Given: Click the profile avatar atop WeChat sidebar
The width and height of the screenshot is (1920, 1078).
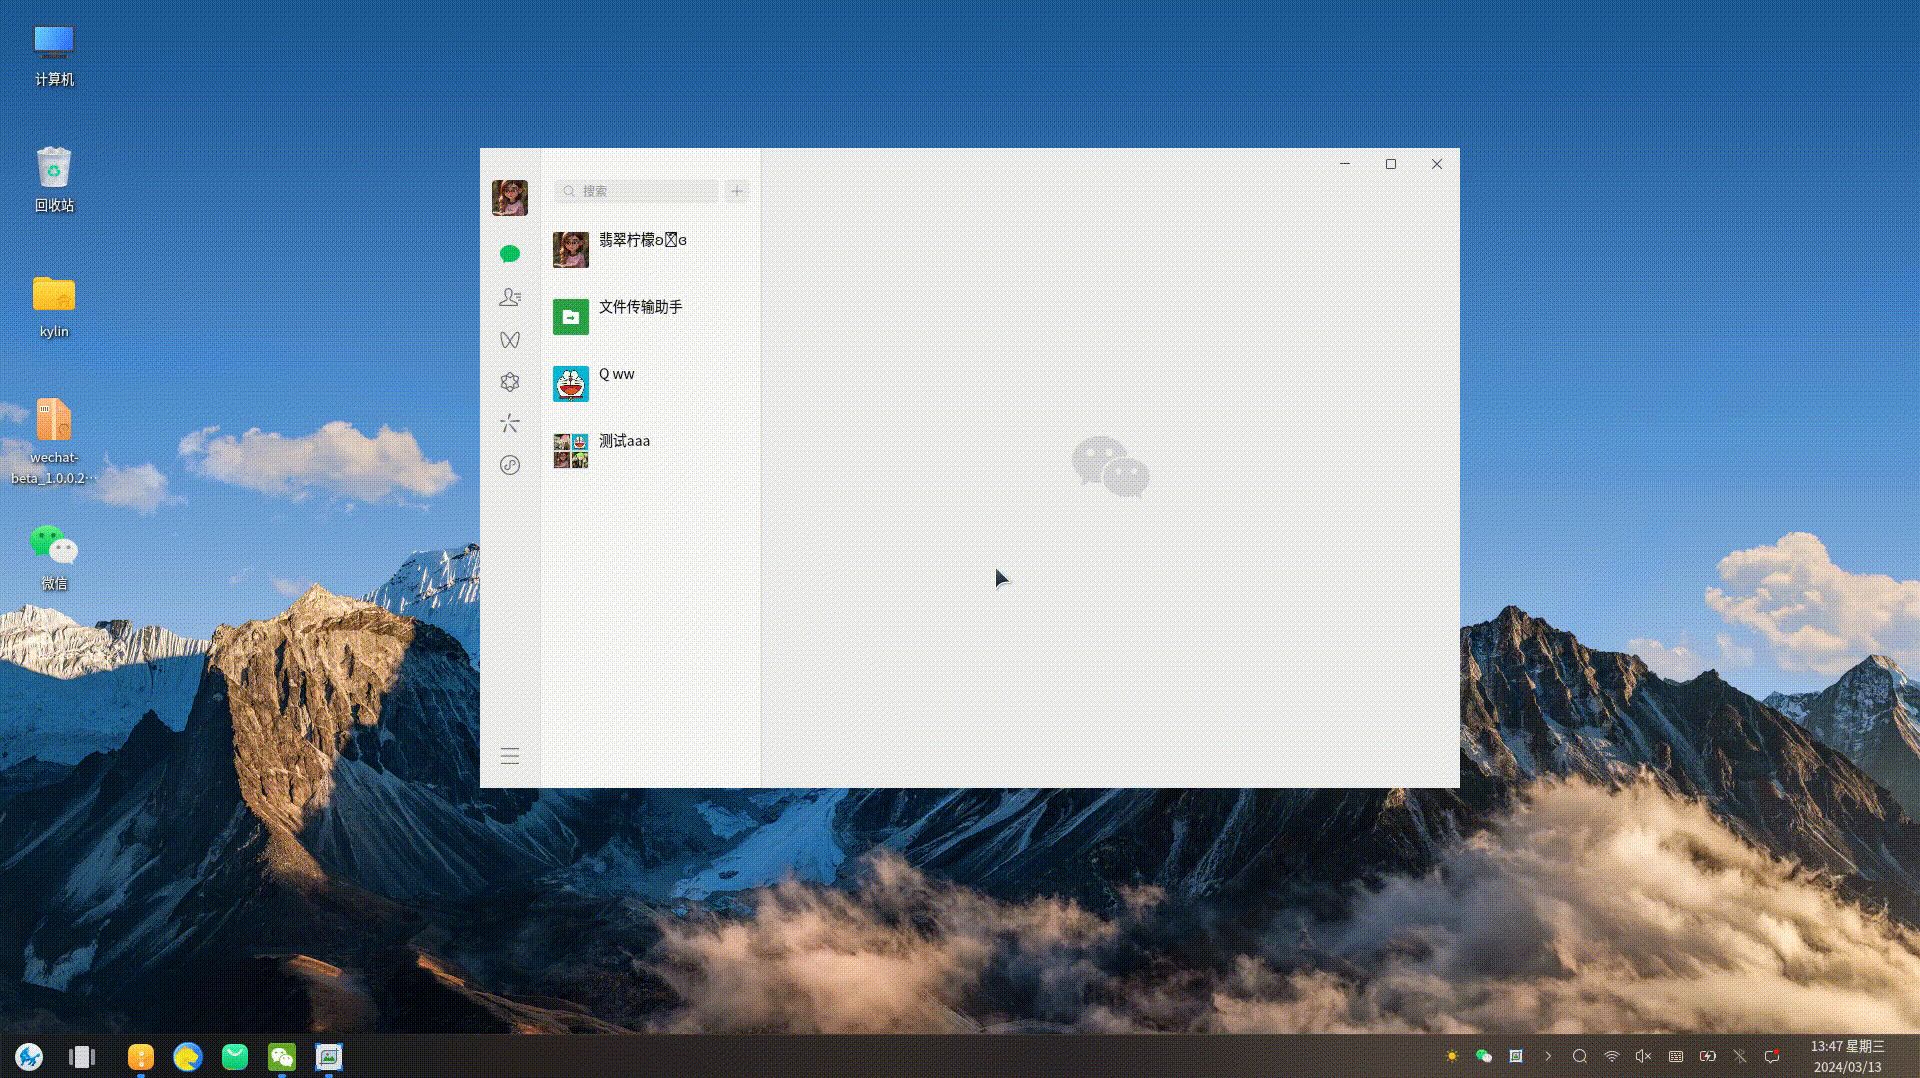Looking at the screenshot, I should pos(510,198).
